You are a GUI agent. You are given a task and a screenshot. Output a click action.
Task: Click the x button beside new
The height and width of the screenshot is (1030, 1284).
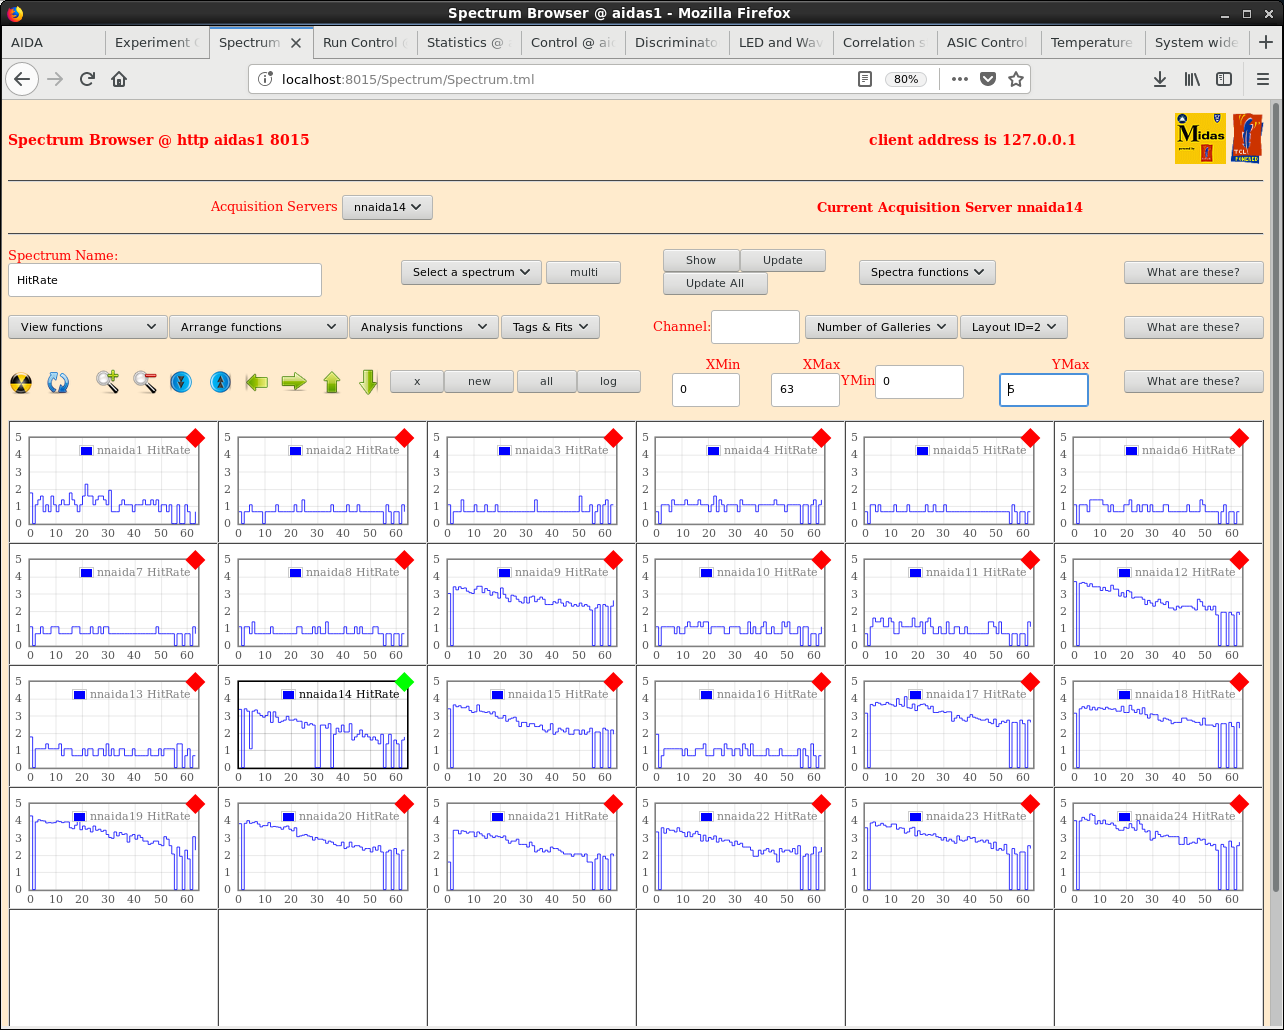coord(417,381)
